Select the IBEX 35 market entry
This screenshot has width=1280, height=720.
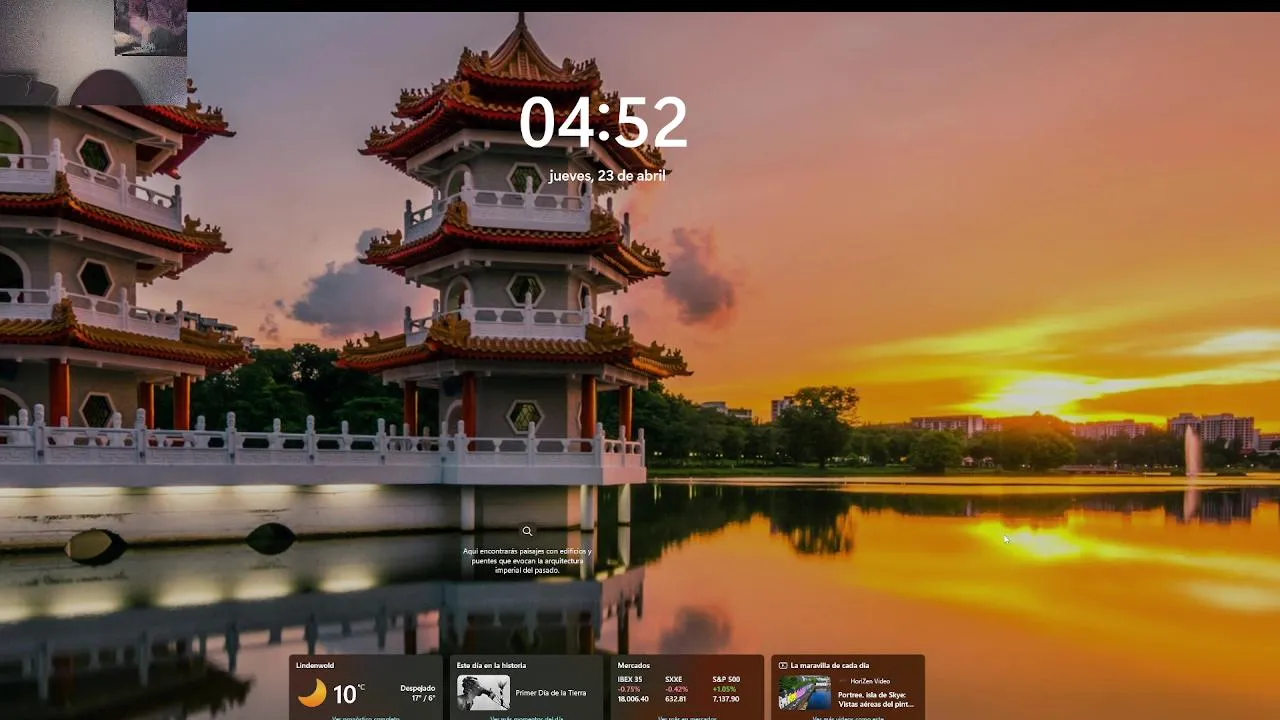pos(633,689)
